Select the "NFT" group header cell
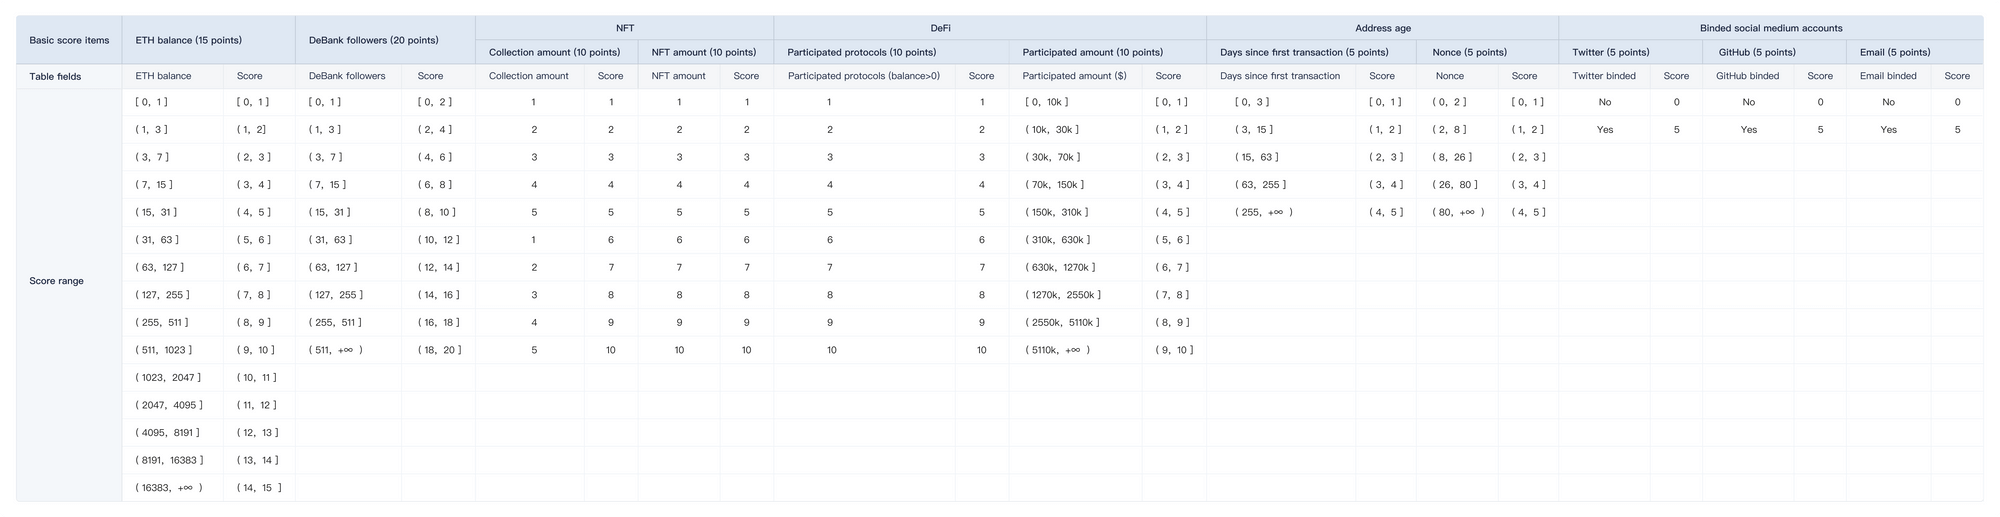Screen dimensions: 2000x517 [x=624, y=28]
